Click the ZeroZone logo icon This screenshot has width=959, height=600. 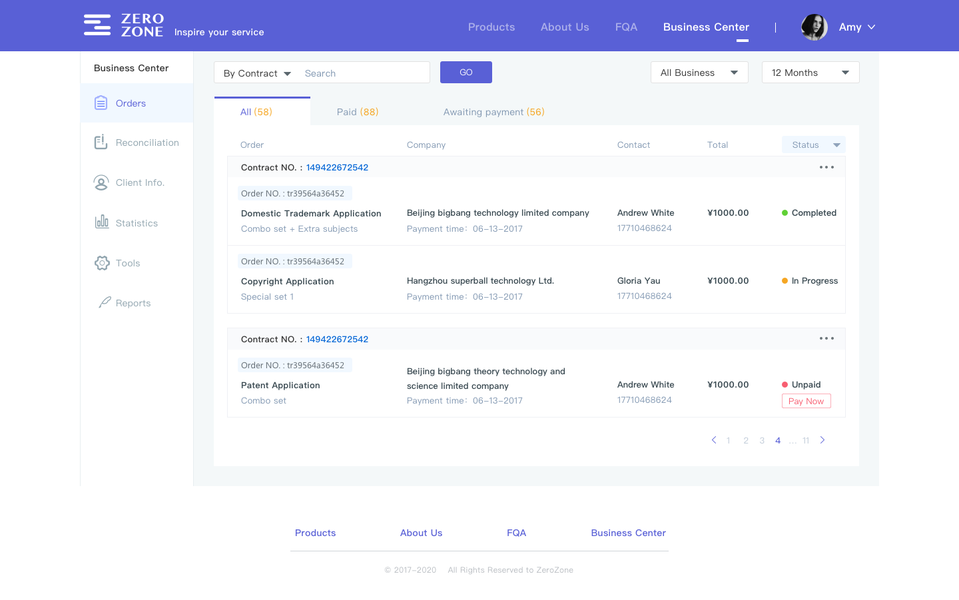pos(97,25)
